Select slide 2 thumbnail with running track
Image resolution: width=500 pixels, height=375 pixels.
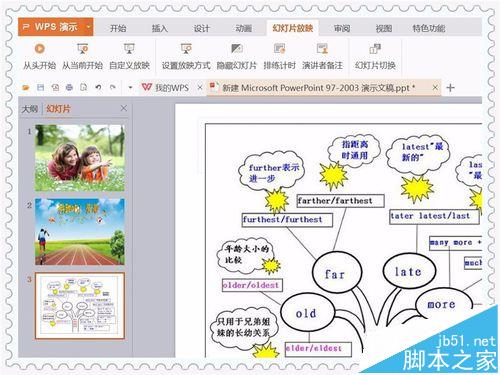(x=80, y=232)
